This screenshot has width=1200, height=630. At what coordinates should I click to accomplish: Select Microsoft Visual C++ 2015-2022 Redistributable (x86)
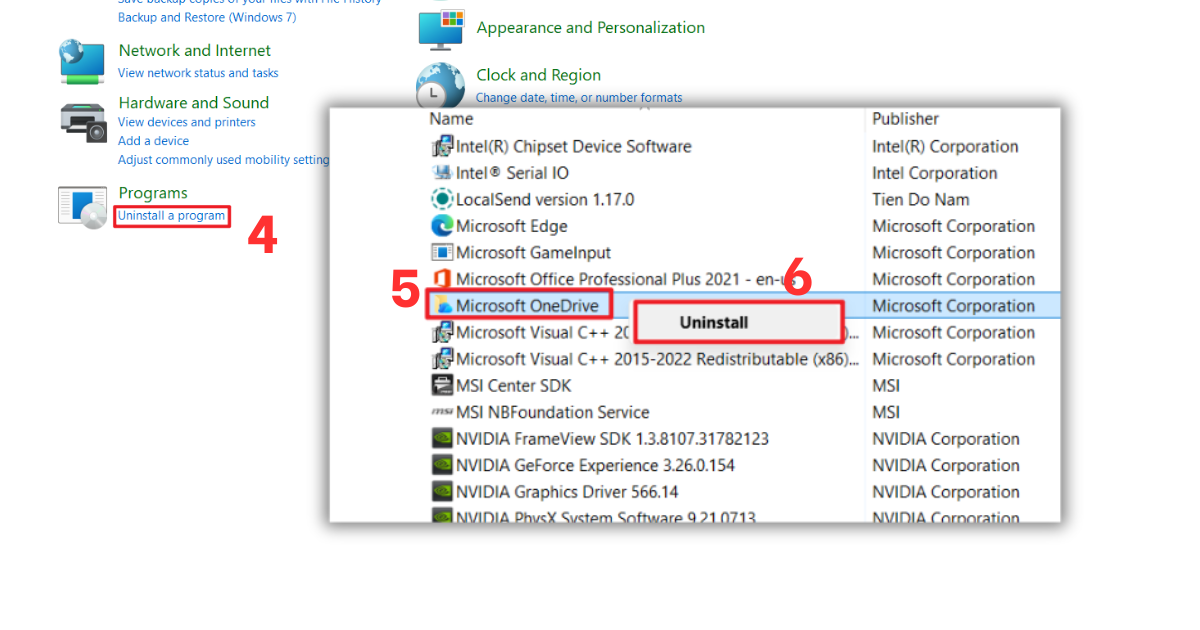coord(656,359)
